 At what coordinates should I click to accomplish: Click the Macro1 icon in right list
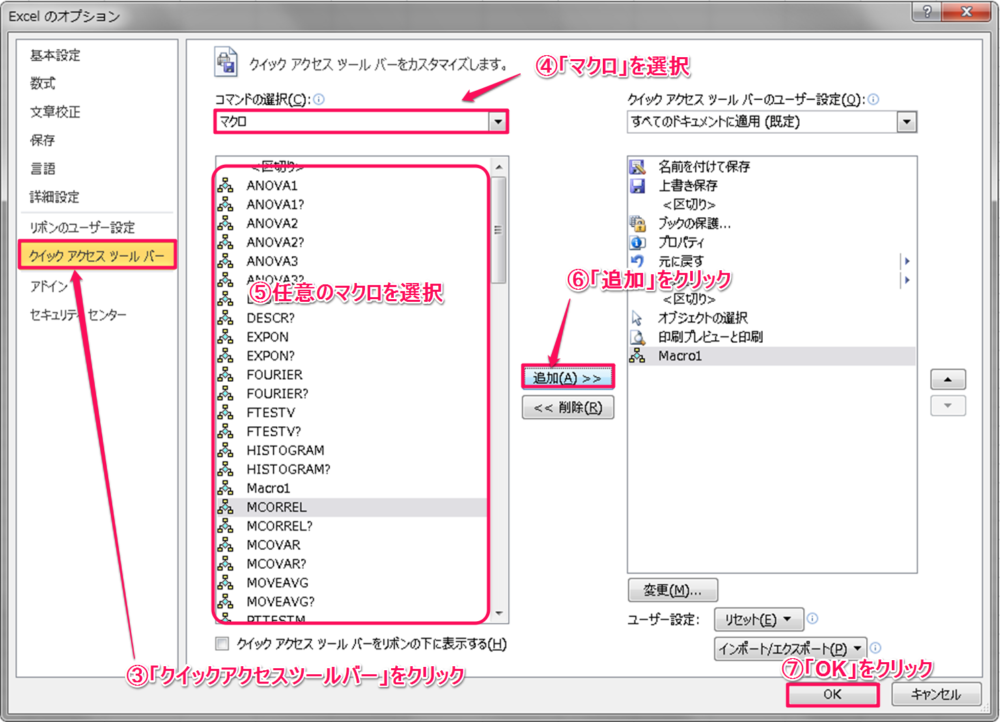click(x=637, y=356)
